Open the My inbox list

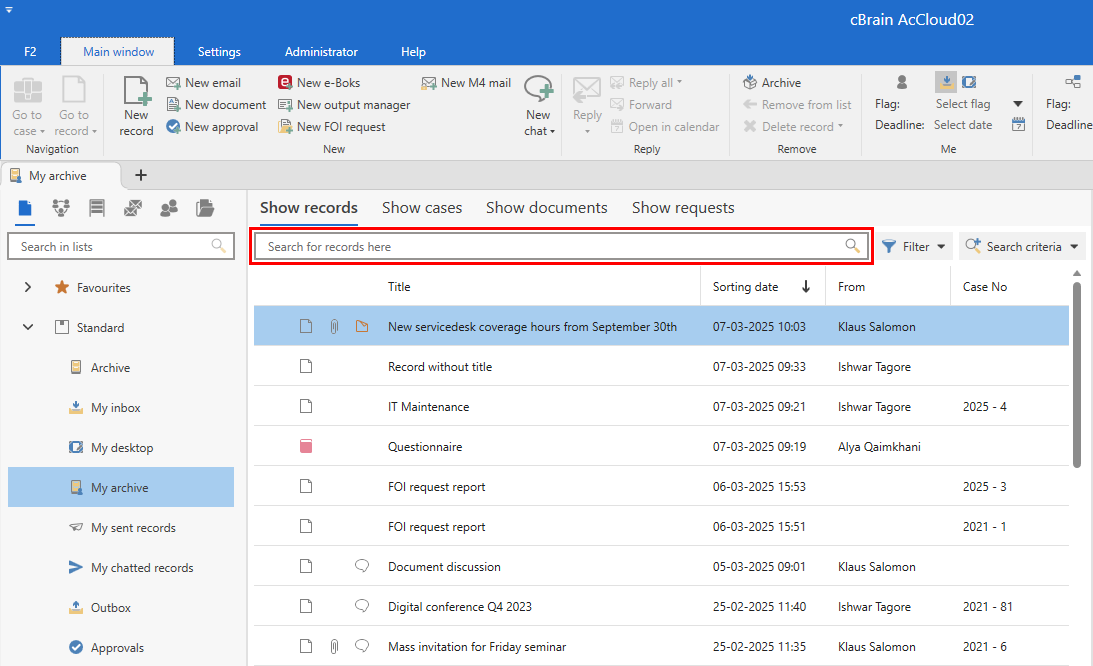pos(115,408)
